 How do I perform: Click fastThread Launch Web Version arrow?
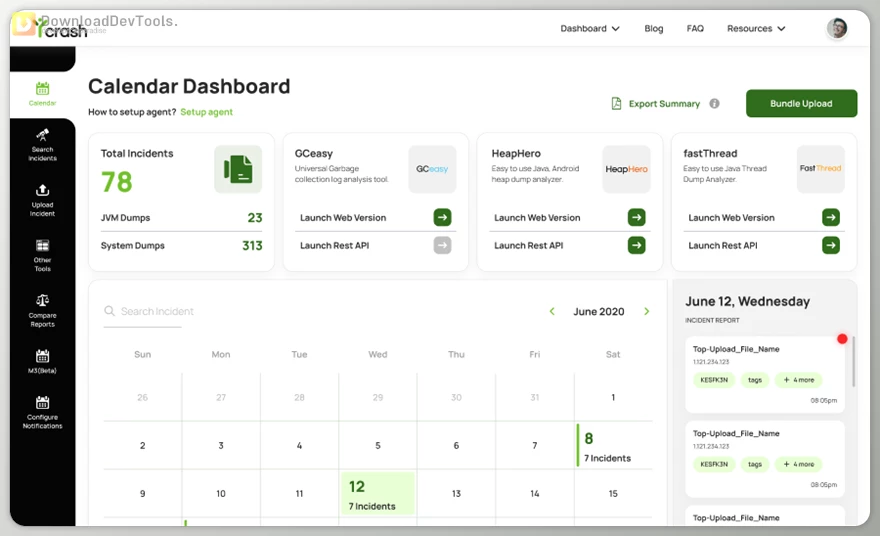coord(831,217)
